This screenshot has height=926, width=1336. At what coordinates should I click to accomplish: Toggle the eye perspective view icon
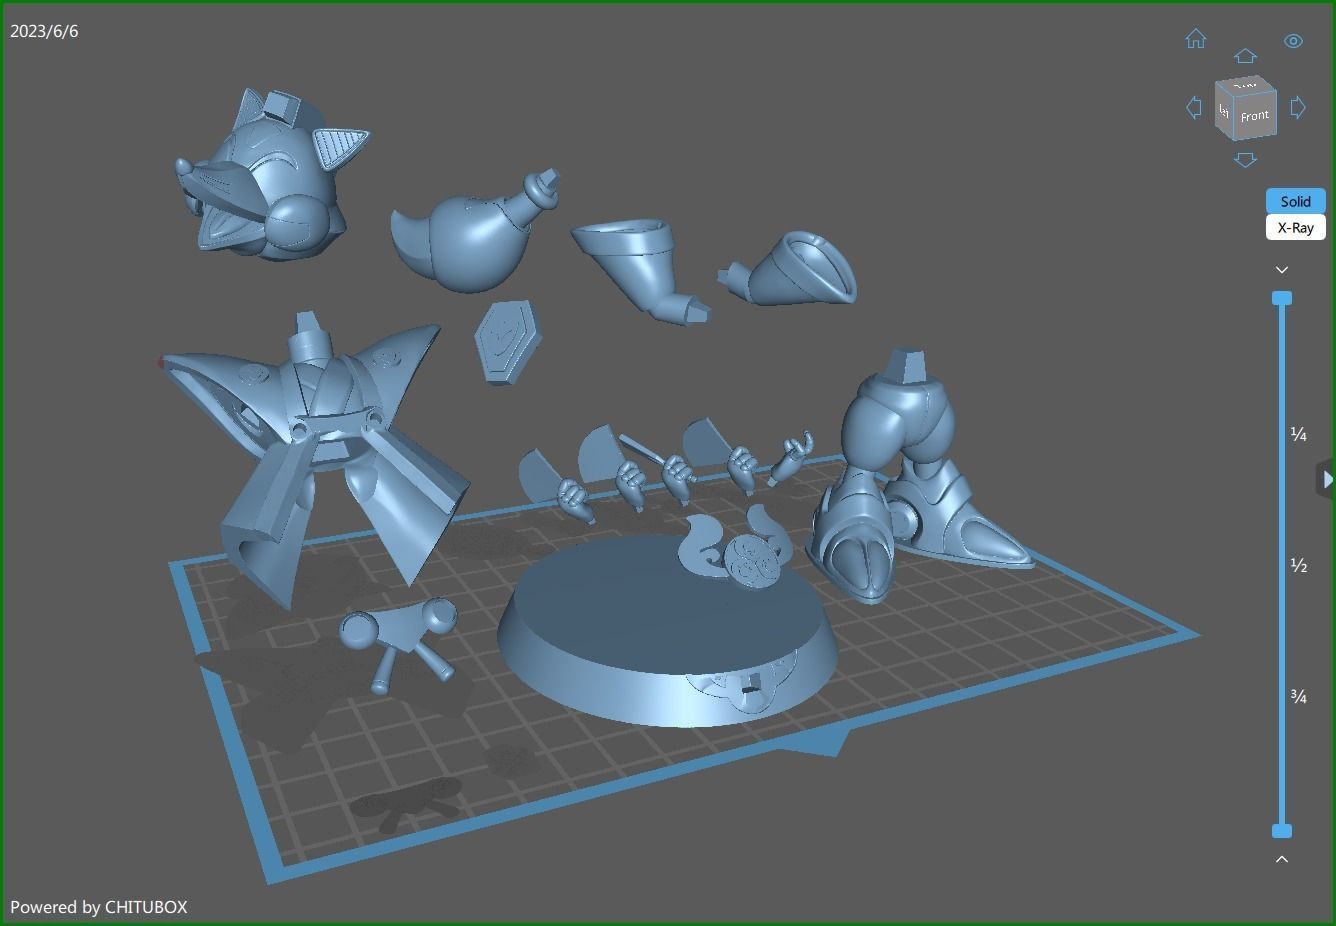click(x=1293, y=41)
